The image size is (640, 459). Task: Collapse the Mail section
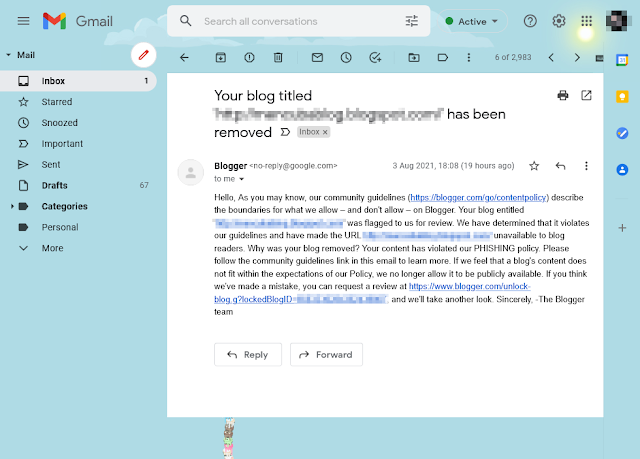point(8,55)
